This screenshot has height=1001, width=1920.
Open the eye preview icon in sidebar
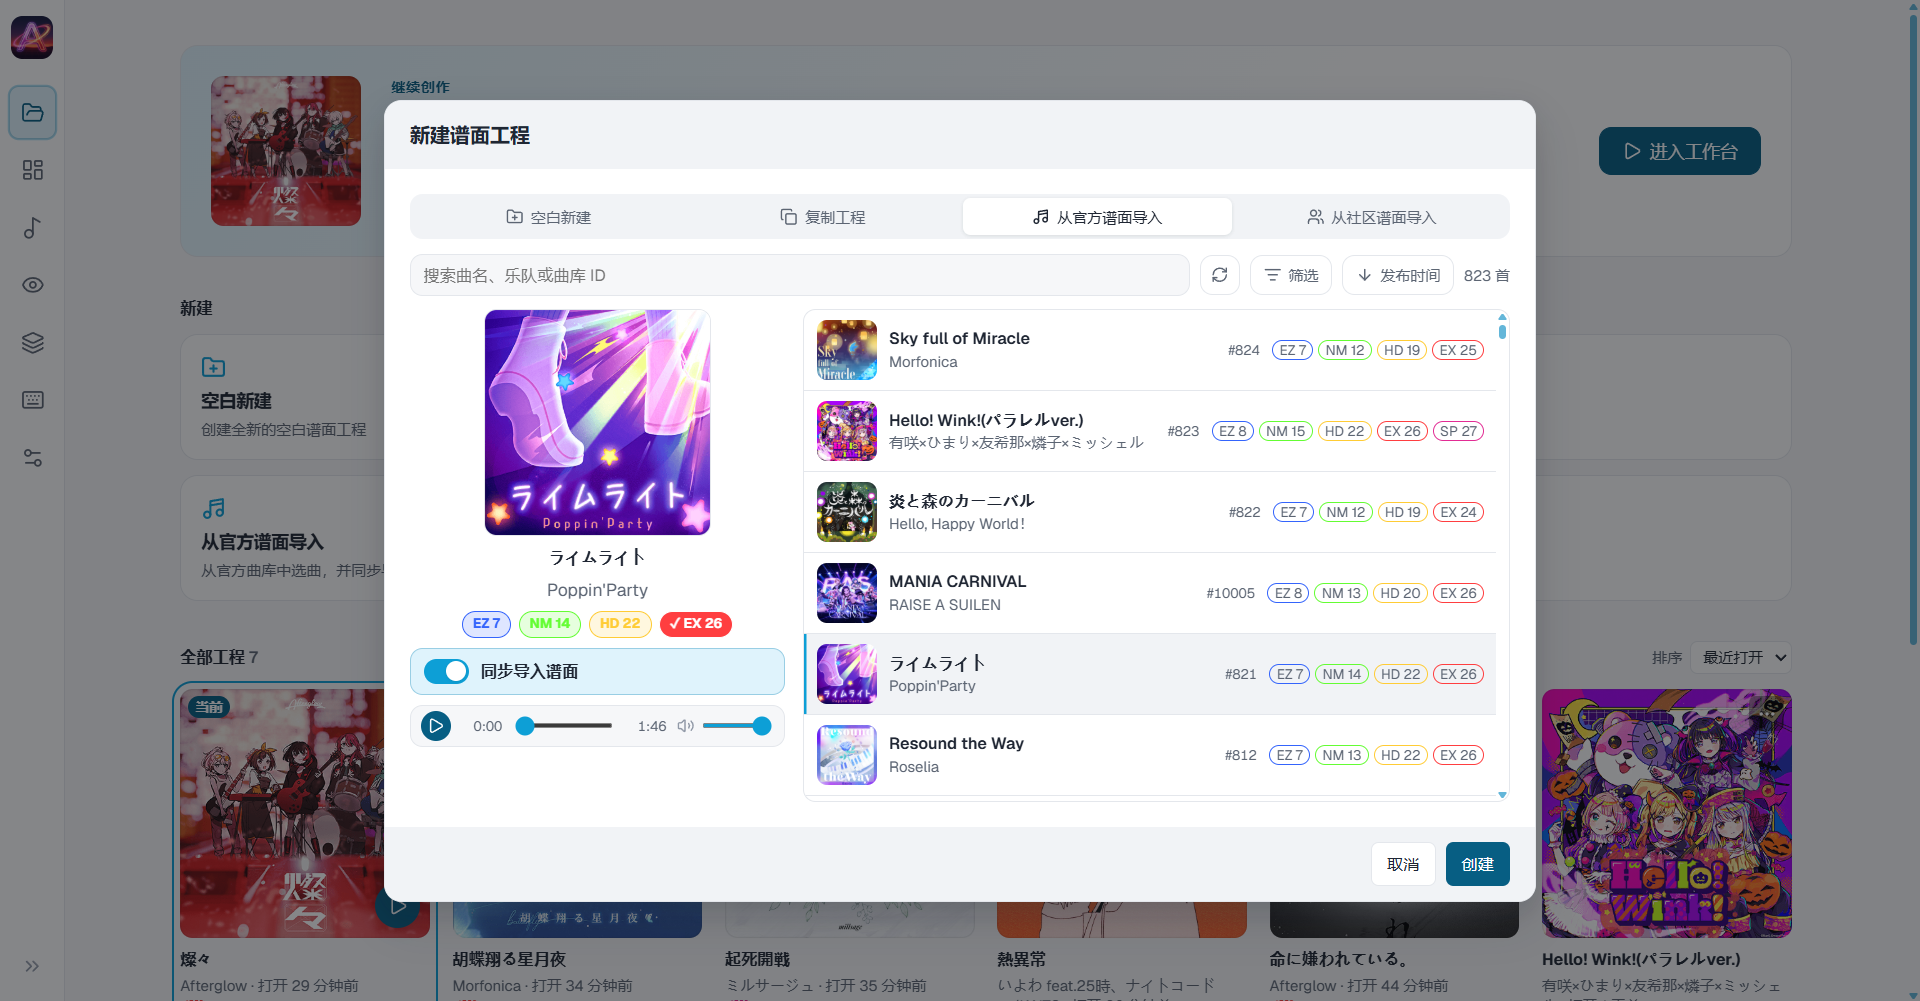point(33,285)
